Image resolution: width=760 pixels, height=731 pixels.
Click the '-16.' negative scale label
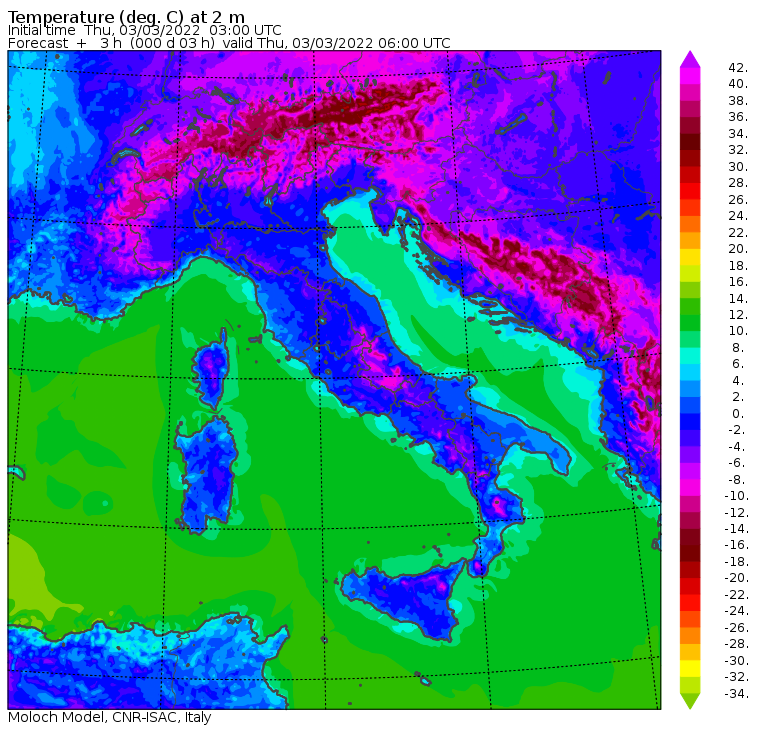click(x=736, y=545)
